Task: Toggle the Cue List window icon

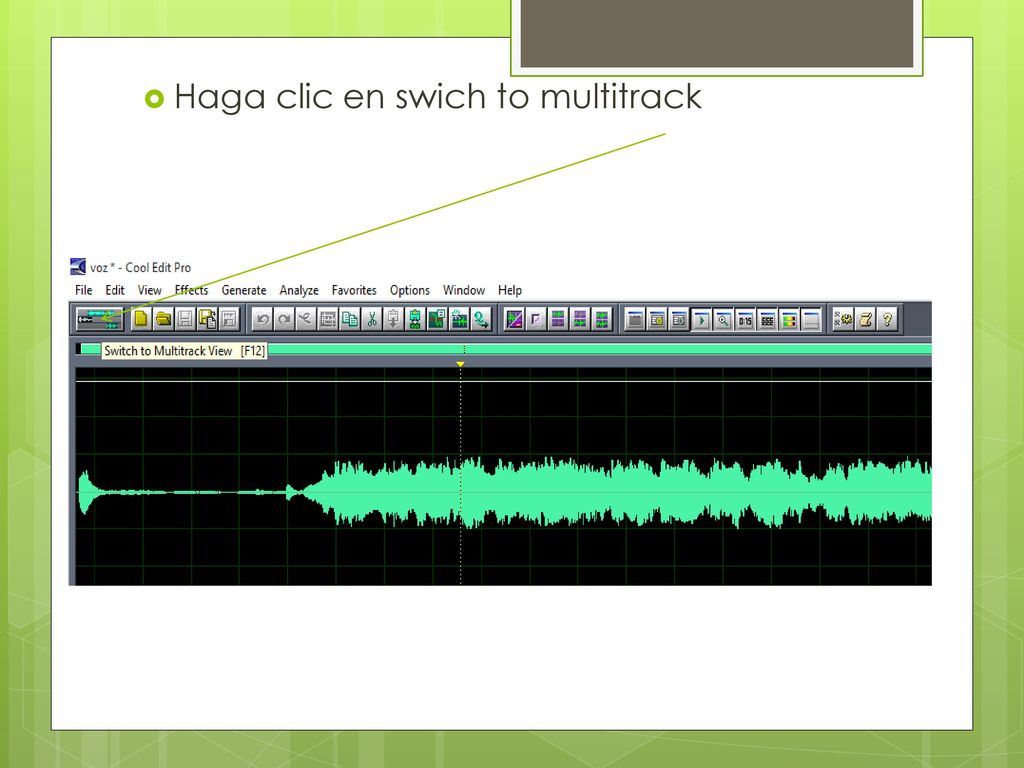Action: point(657,319)
